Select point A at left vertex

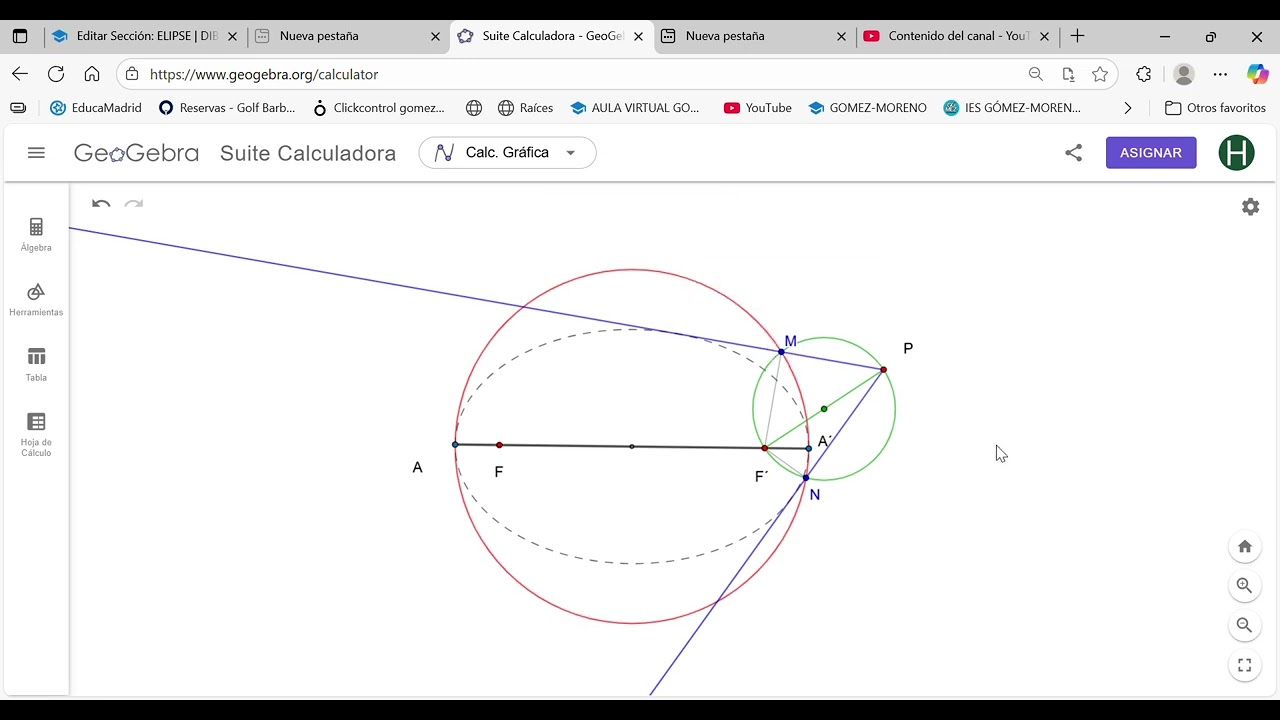coord(455,444)
